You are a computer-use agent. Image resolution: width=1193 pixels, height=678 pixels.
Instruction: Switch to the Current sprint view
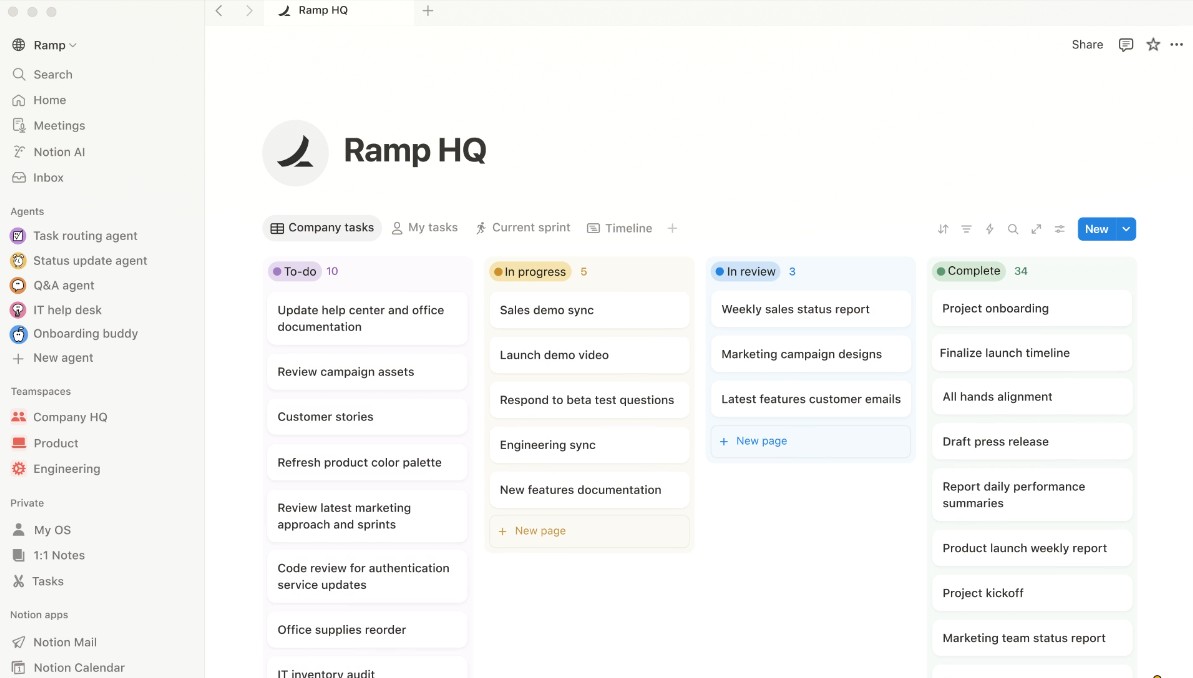(x=523, y=228)
